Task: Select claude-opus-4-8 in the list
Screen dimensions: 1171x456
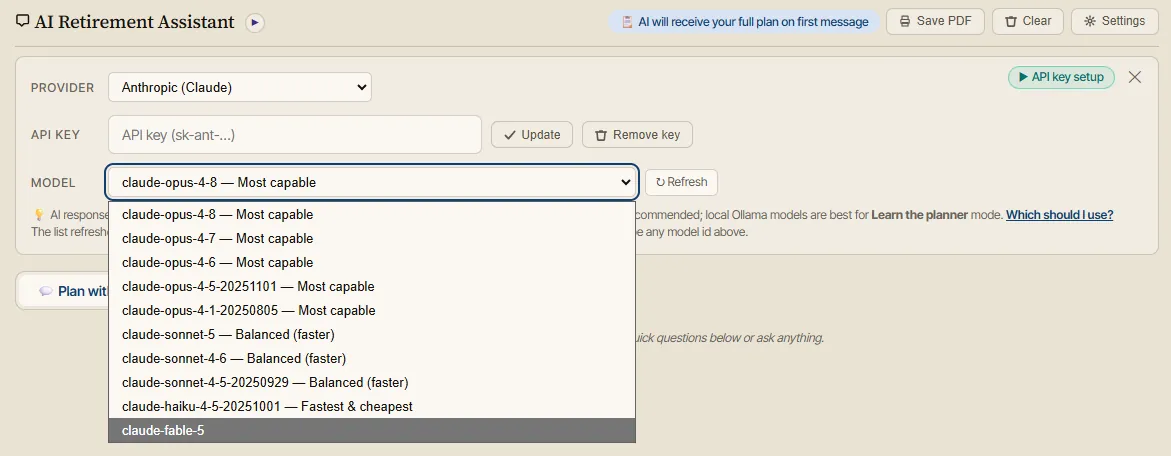Action: click(x=372, y=214)
